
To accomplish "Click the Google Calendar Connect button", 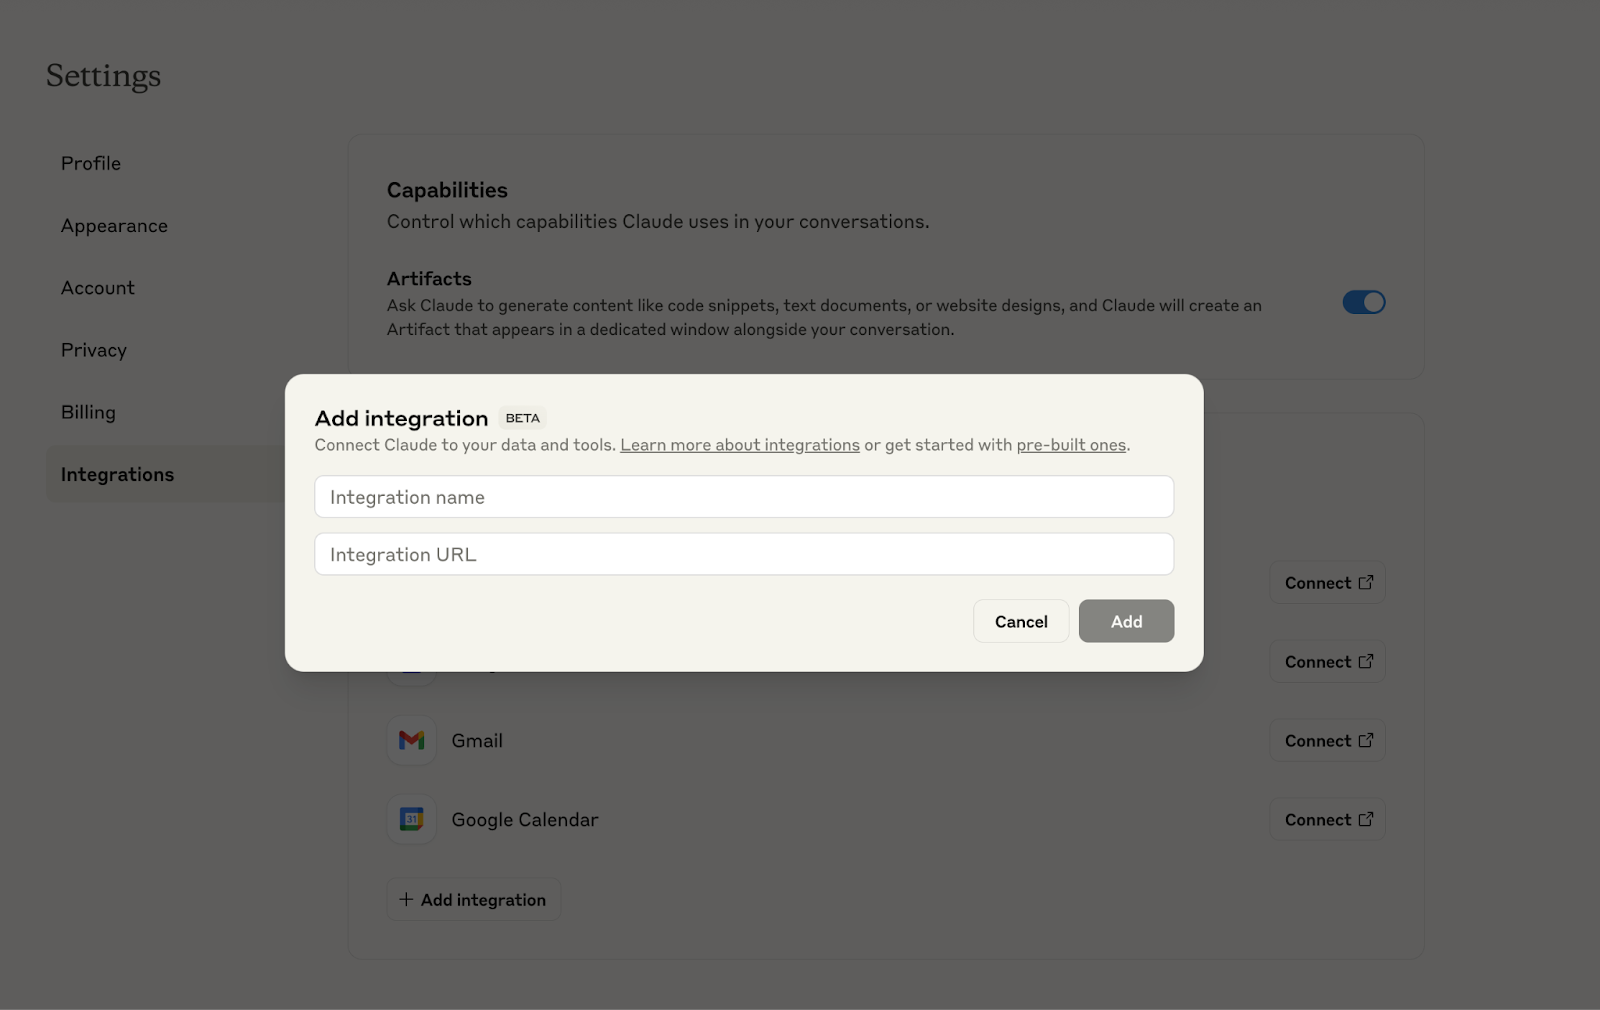I will (x=1327, y=820).
